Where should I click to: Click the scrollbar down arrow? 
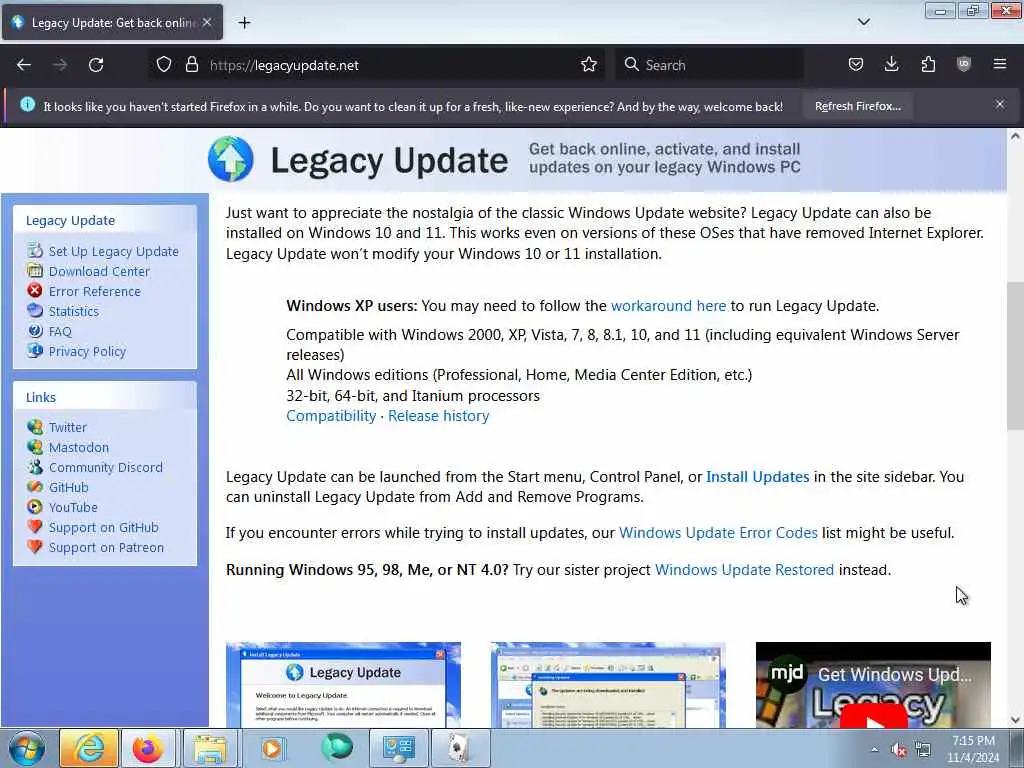1015,720
